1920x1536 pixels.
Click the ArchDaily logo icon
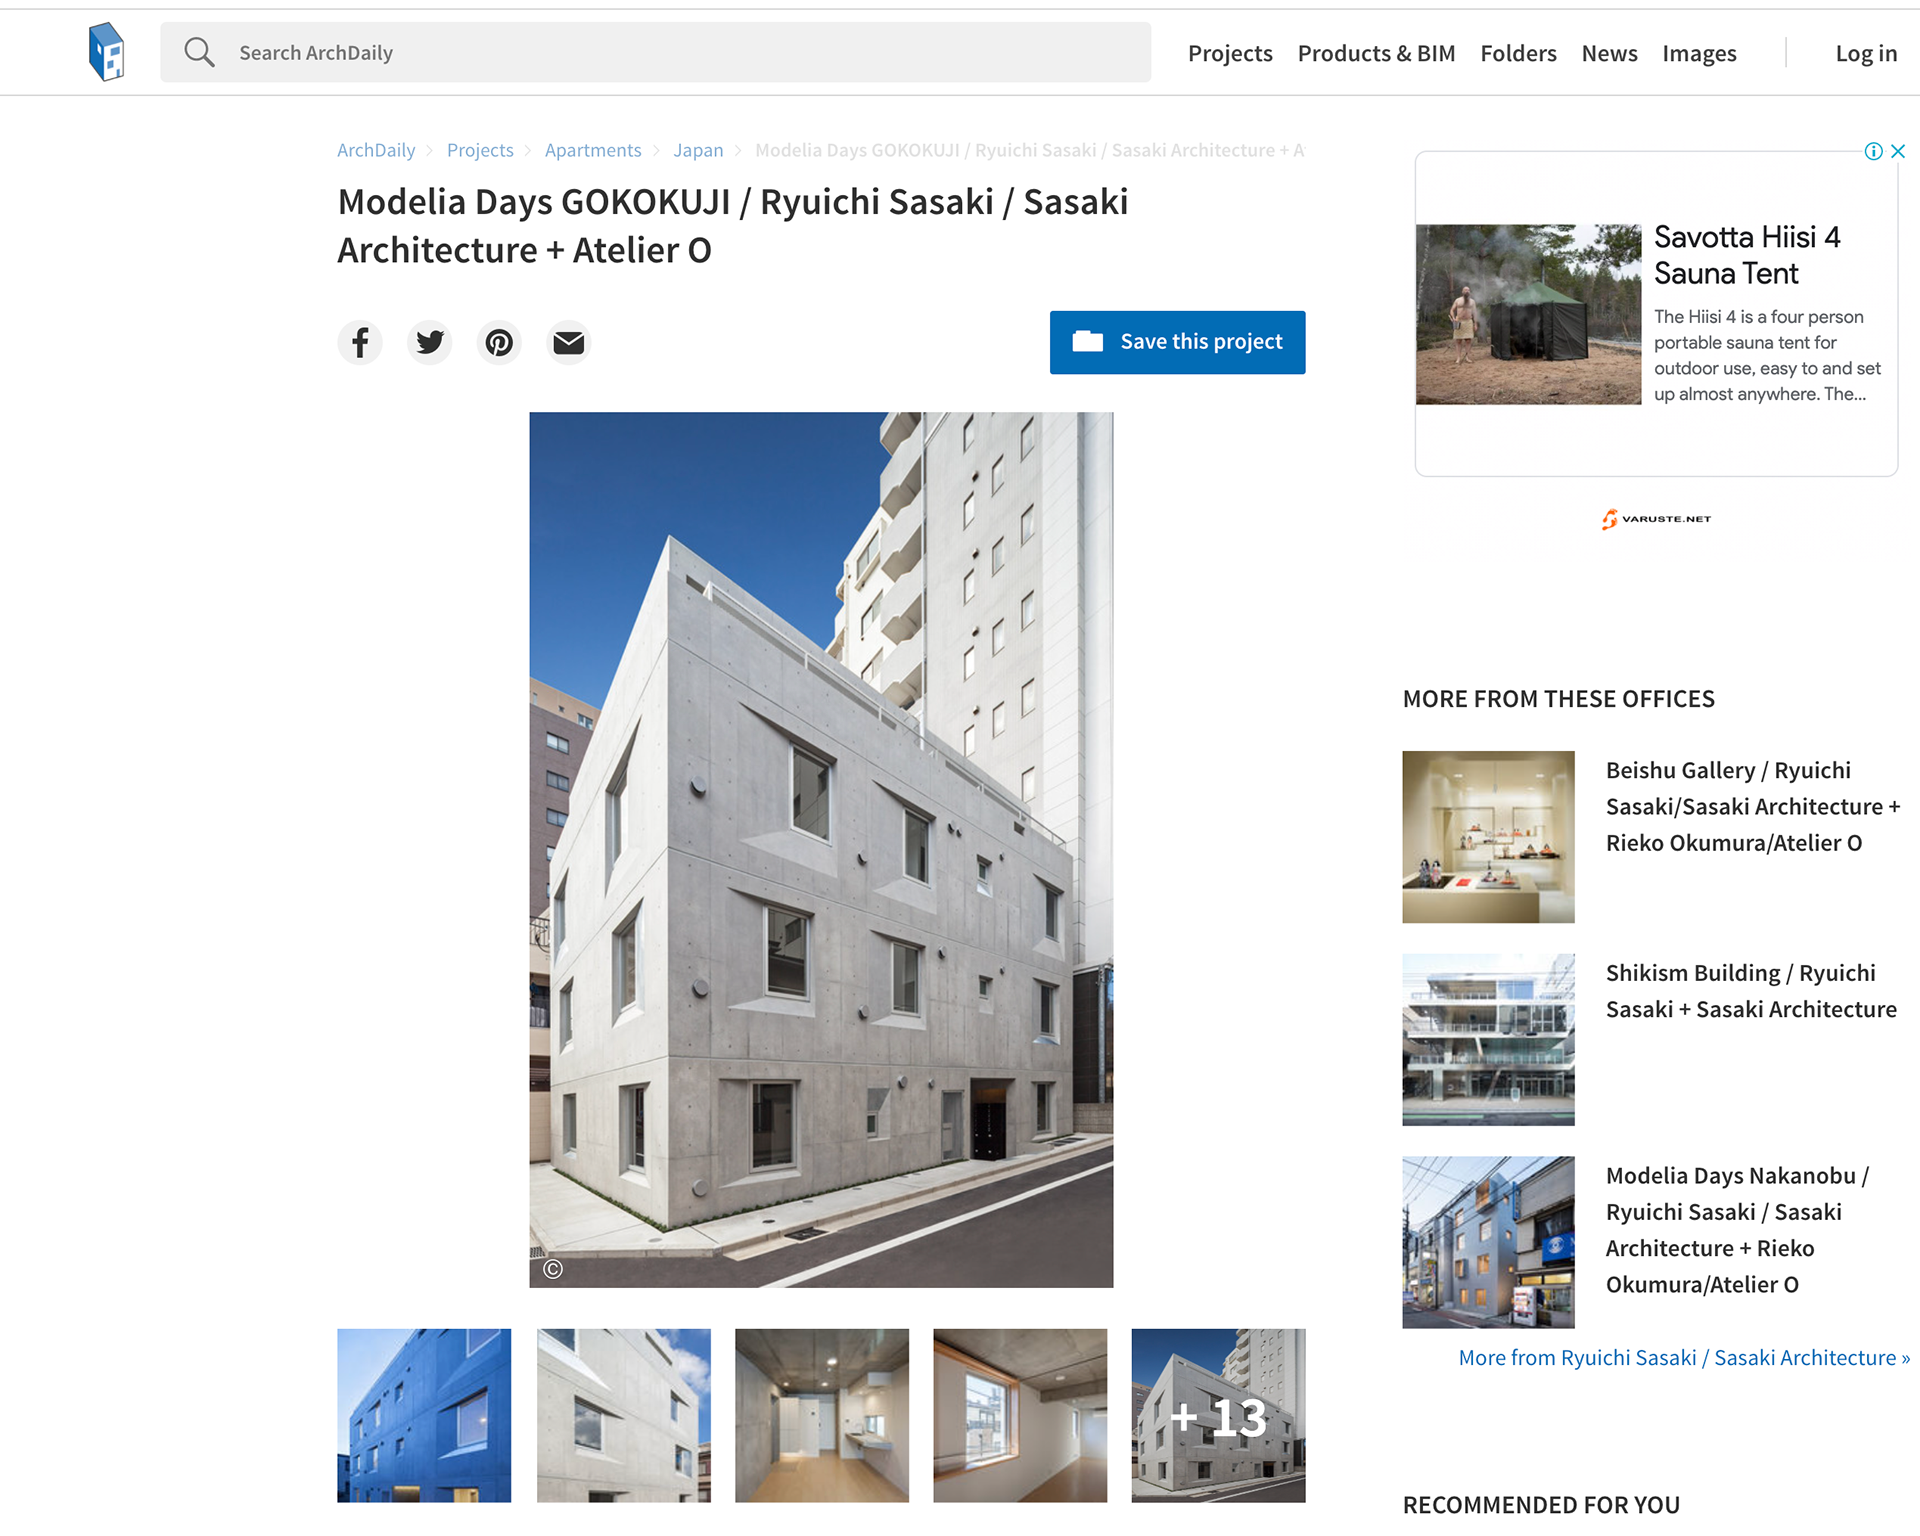point(106,52)
